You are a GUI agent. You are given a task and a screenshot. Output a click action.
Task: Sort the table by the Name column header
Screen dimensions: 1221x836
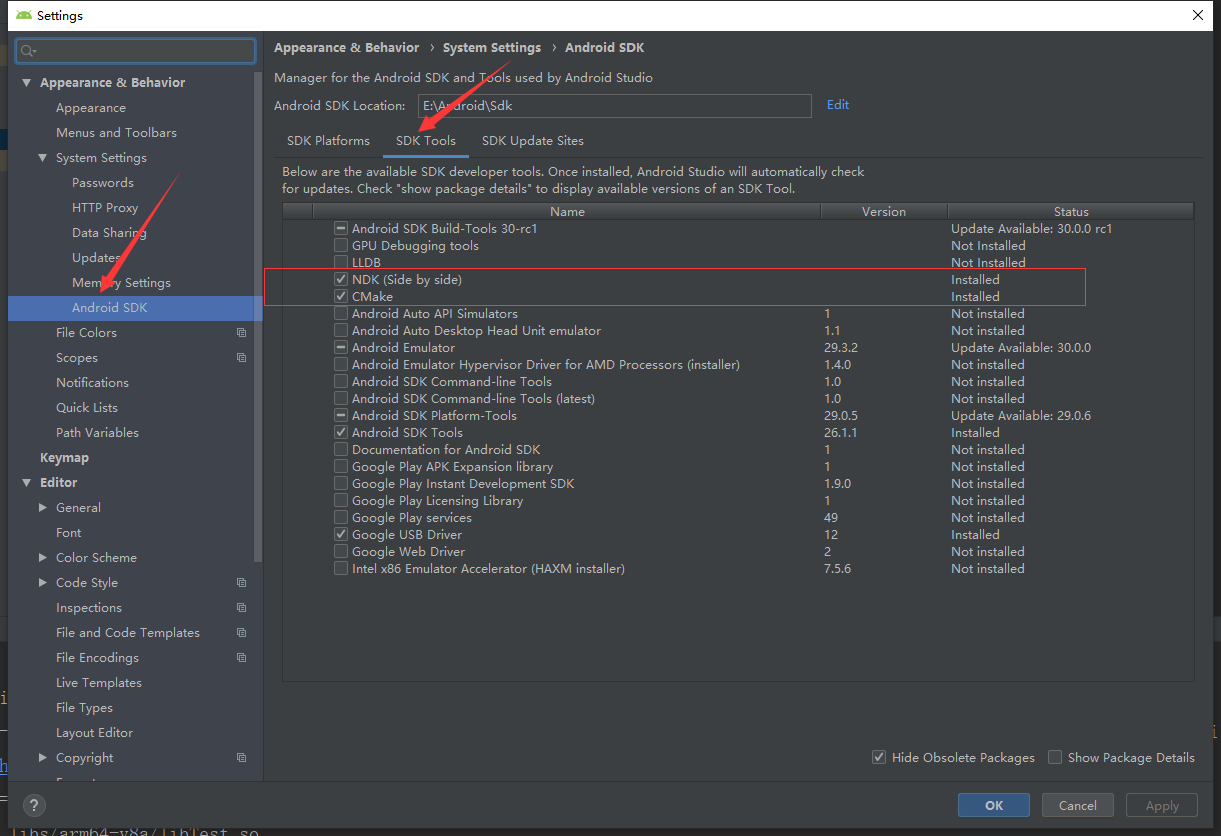567,212
